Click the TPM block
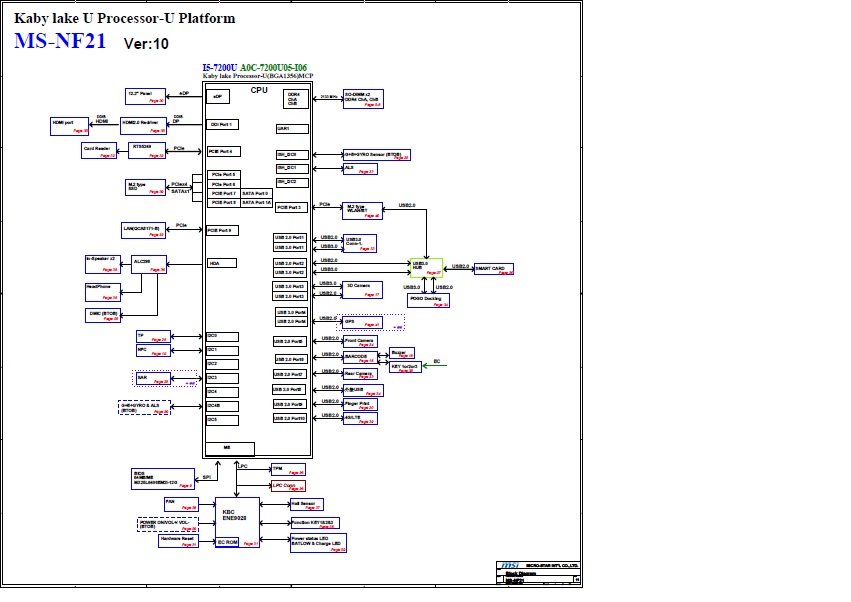Viewport: 851px width, 602px height. (288, 469)
